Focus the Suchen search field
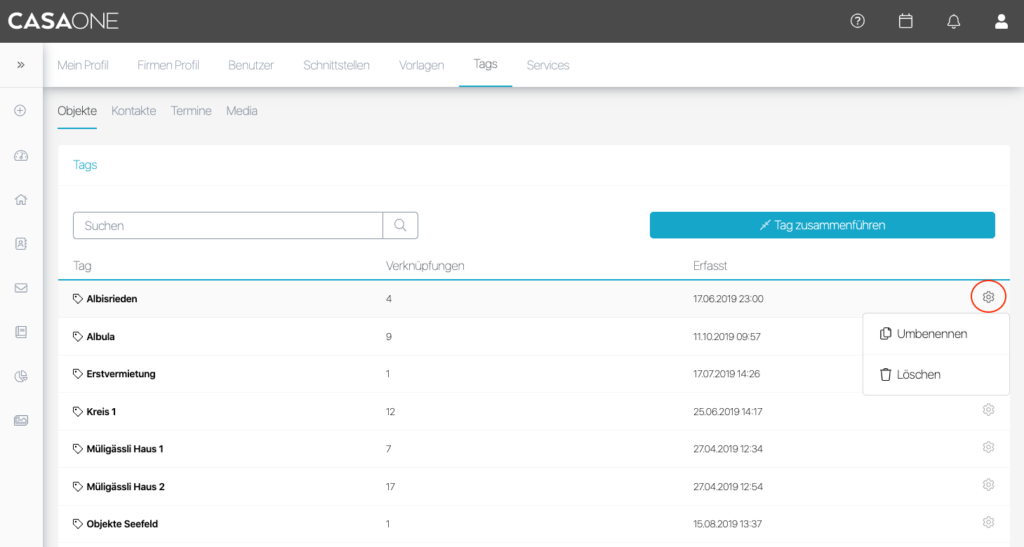The width and height of the screenshot is (1024, 547). (x=228, y=226)
